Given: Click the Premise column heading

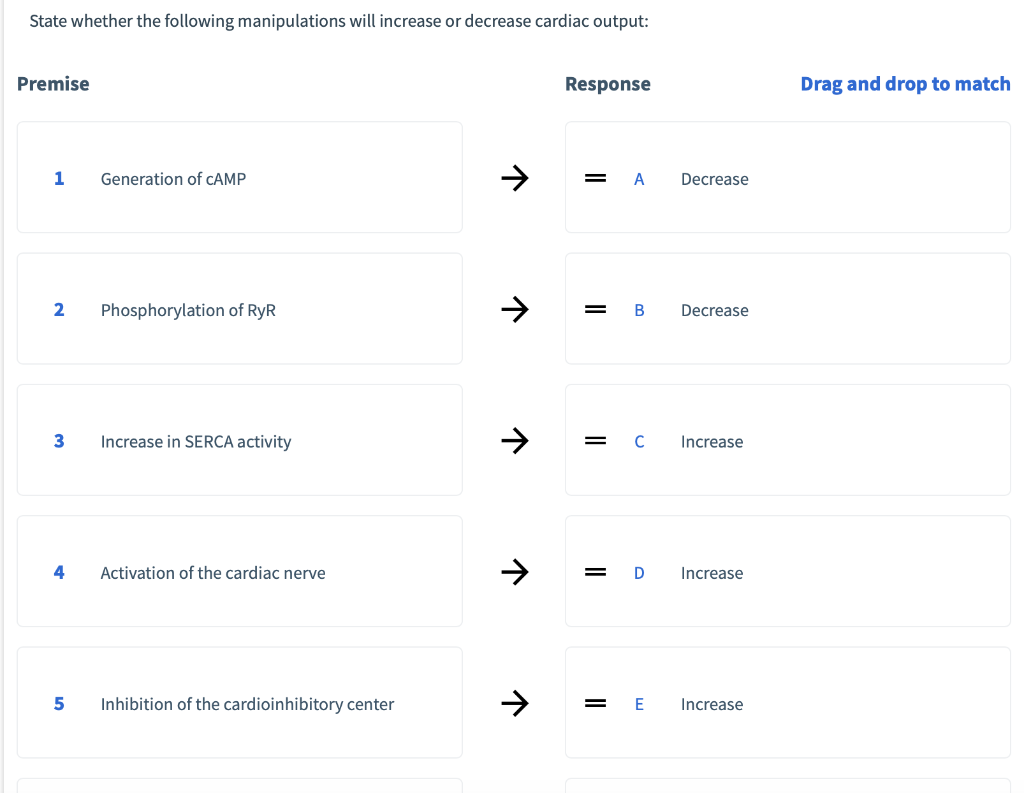Looking at the screenshot, I should 53,84.
